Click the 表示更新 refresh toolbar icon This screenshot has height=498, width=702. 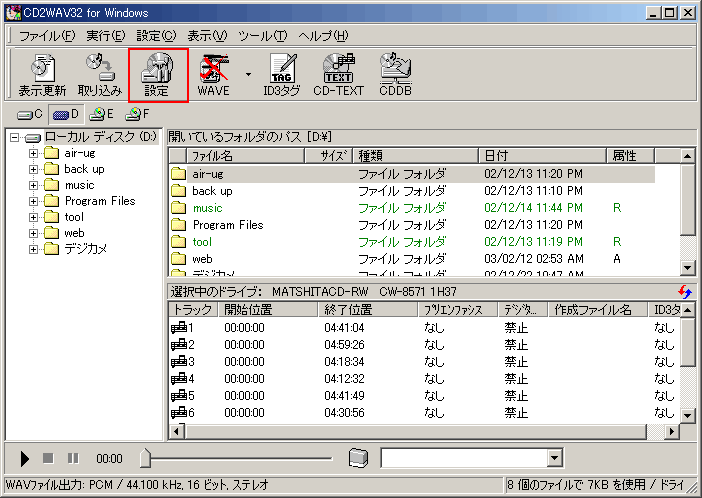click(x=43, y=74)
